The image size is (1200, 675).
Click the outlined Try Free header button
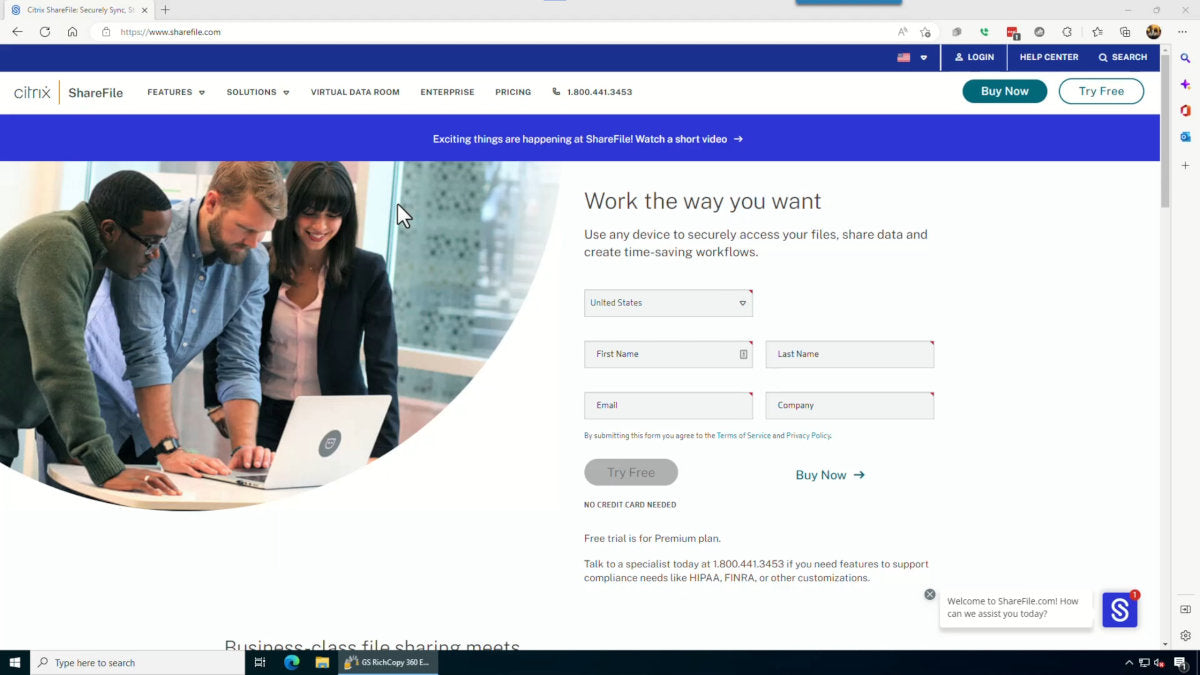[1101, 91]
